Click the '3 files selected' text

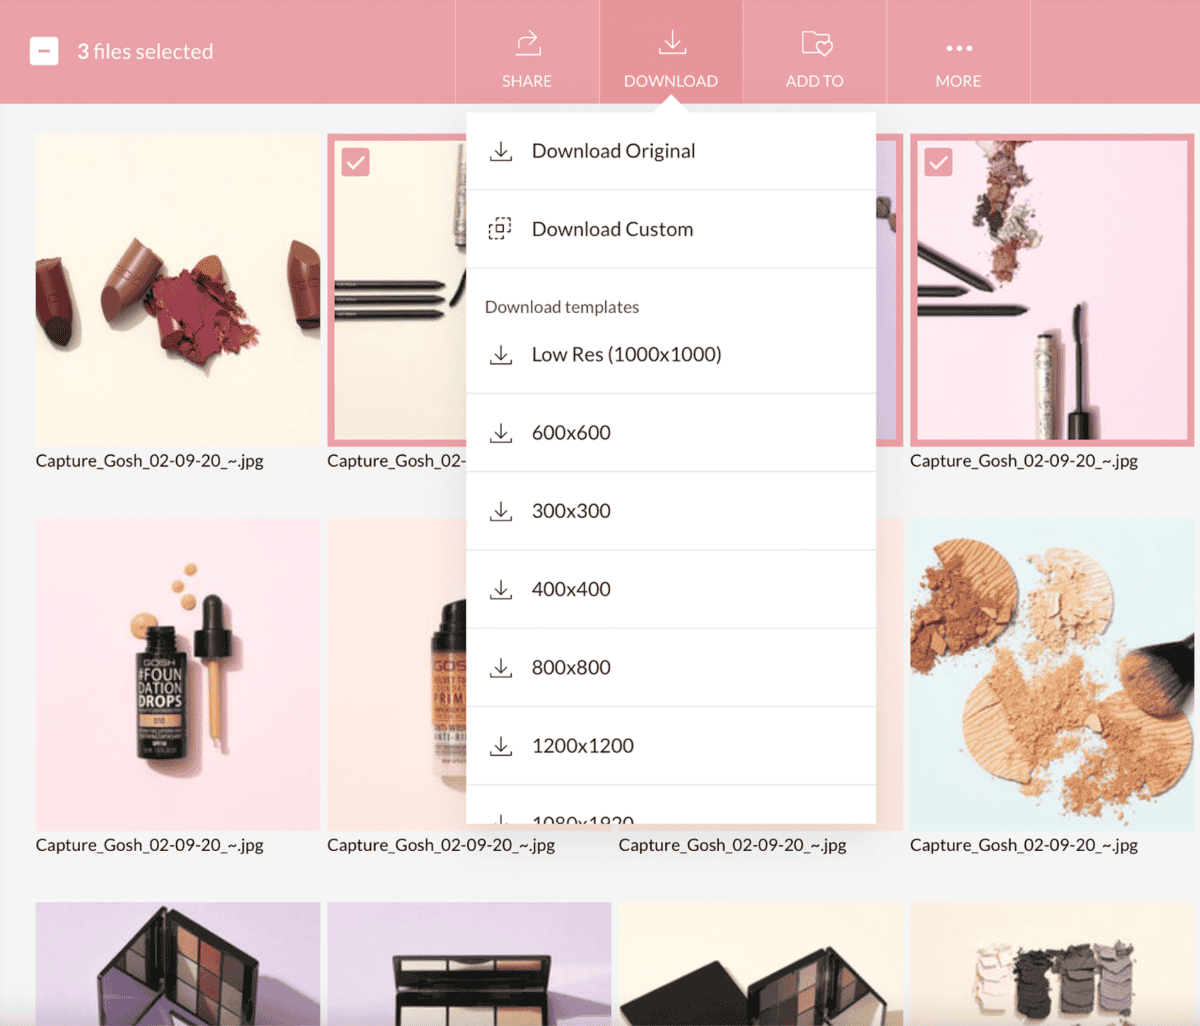[145, 51]
